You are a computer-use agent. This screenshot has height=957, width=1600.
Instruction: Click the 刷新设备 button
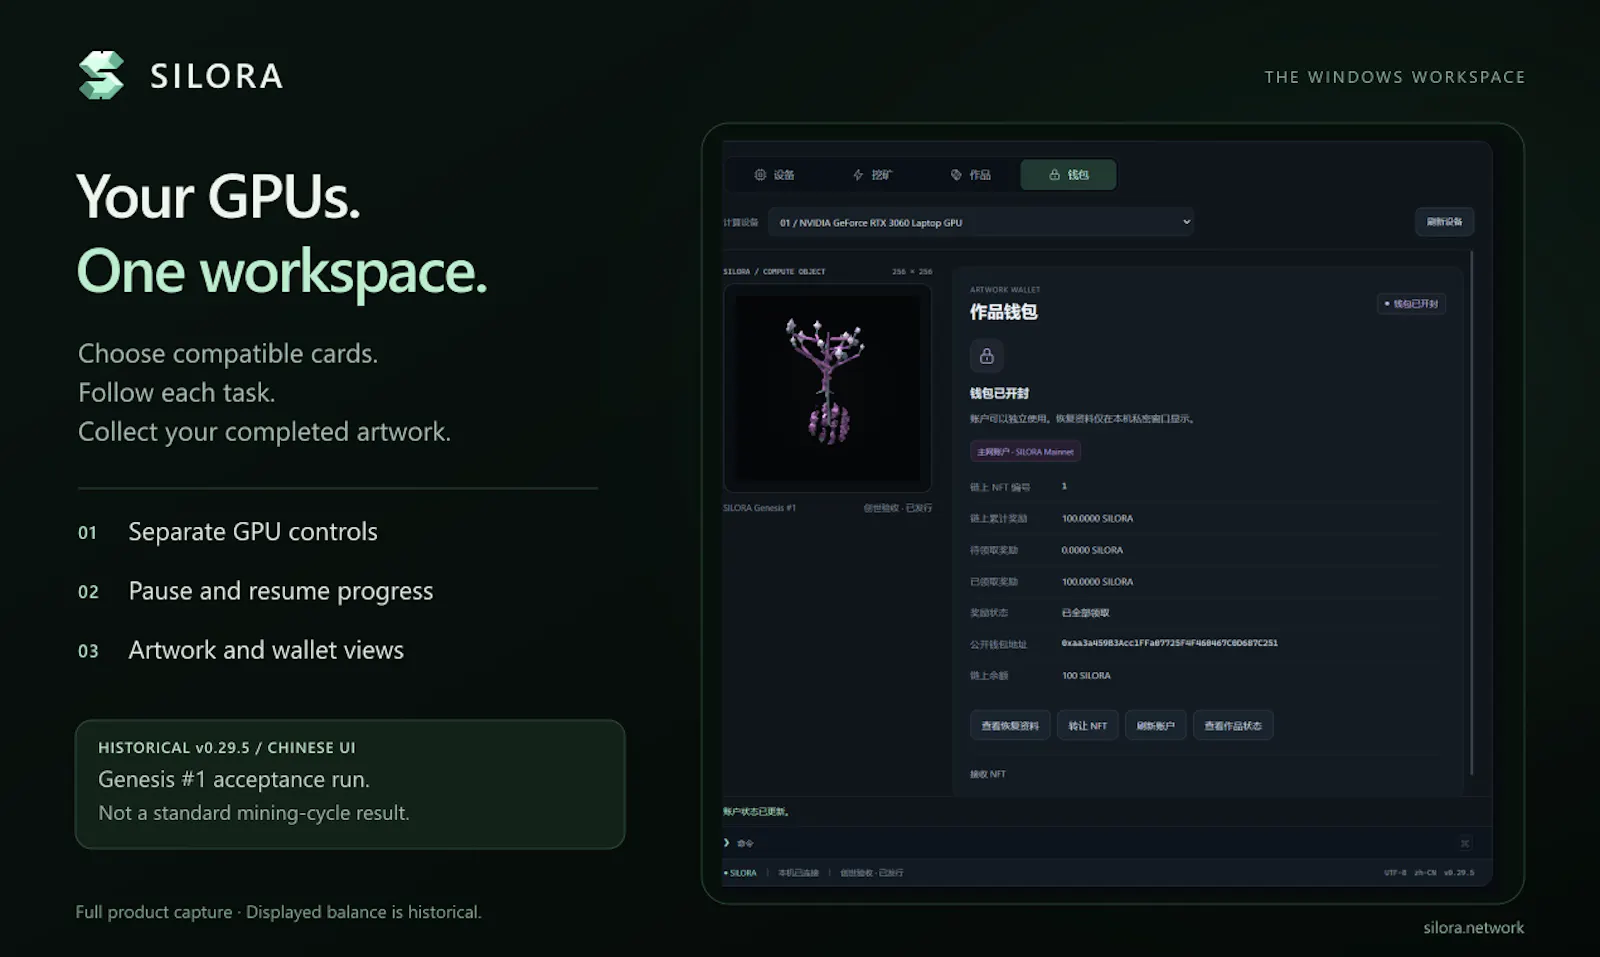pos(1444,222)
